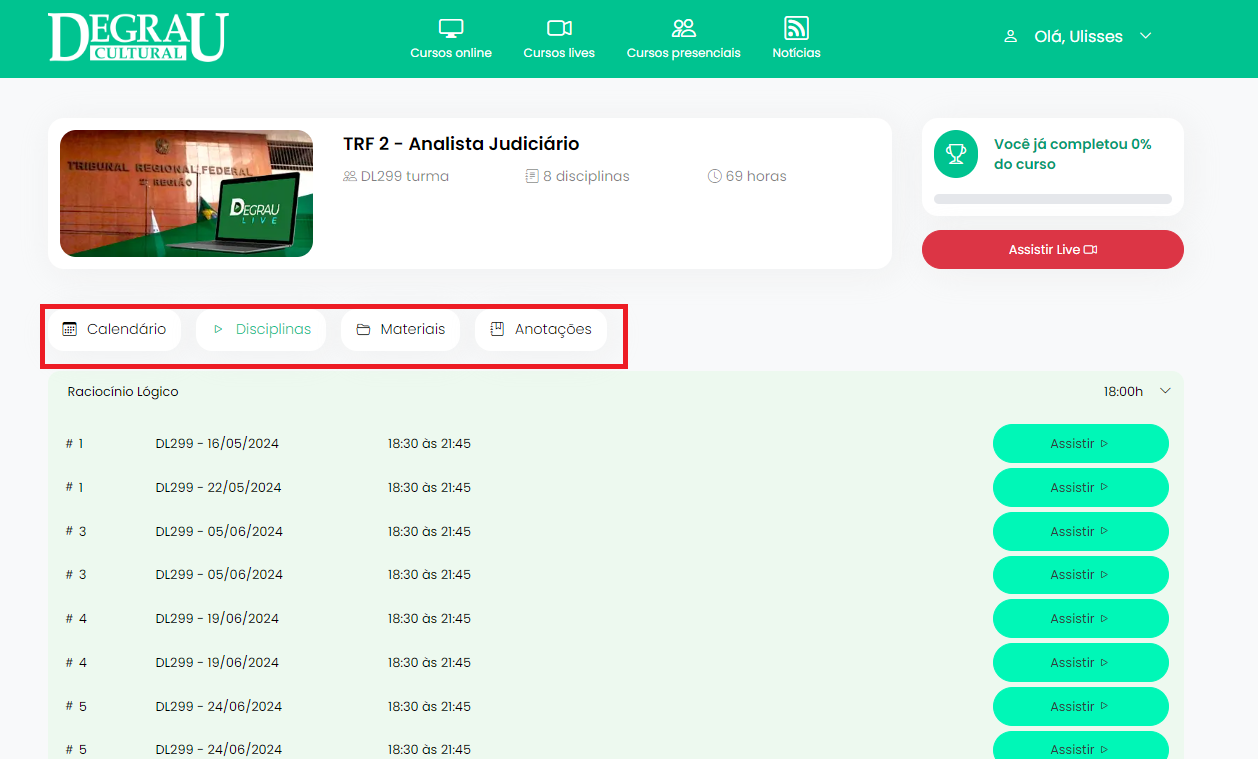Open the Anotações tab
This screenshot has height=759, width=1258.
pos(541,330)
